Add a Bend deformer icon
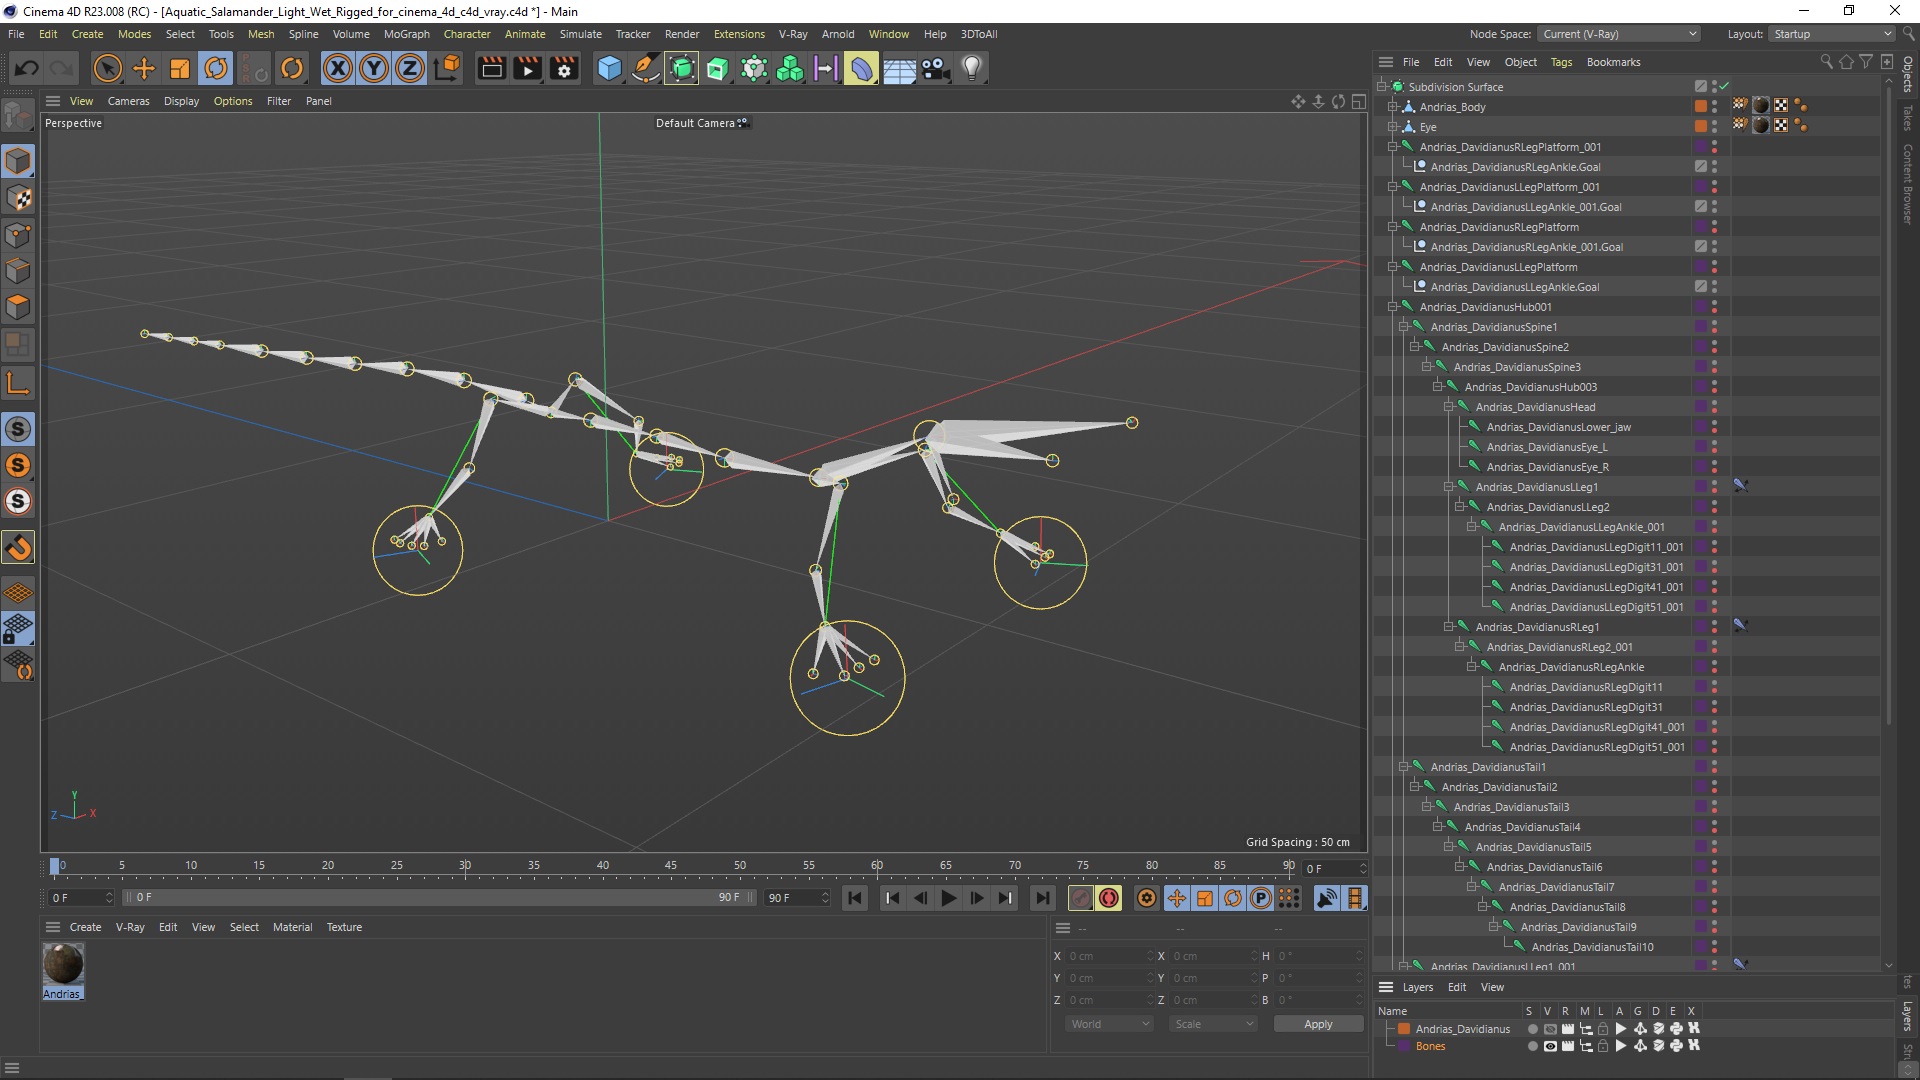This screenshot has width=1920, height=1080. [x=862, y=68]
